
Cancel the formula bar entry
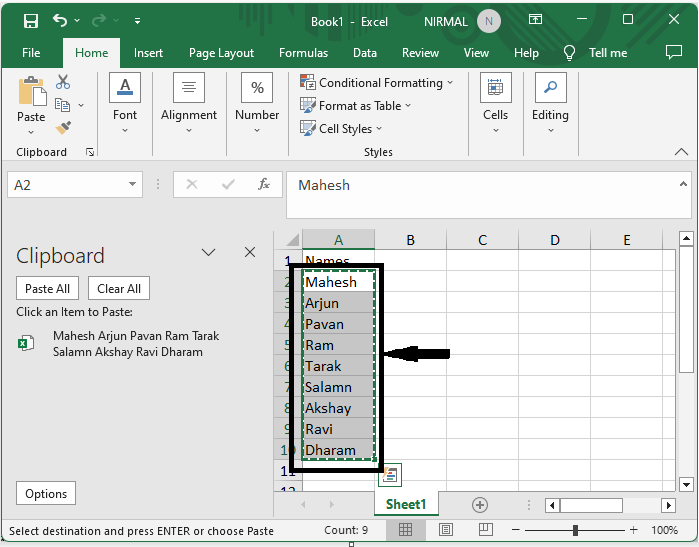pyautogui.click(x=192, y=184)
